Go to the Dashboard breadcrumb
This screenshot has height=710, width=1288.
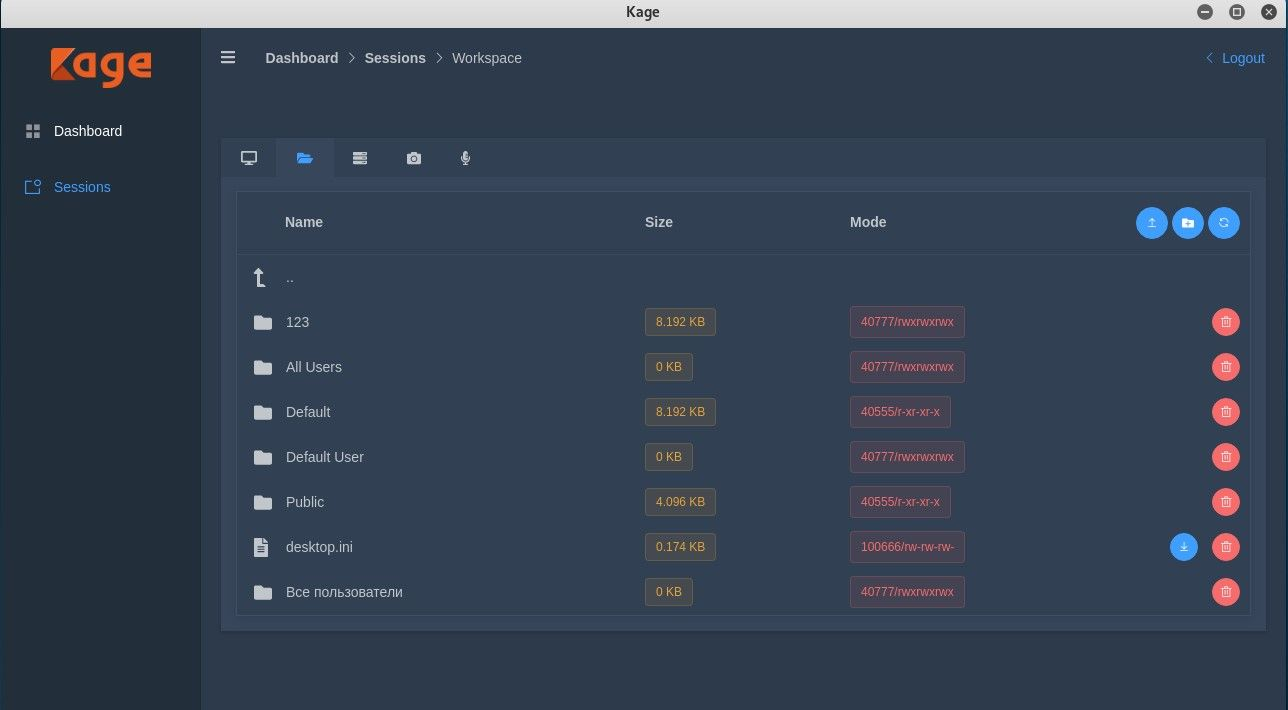302,58
